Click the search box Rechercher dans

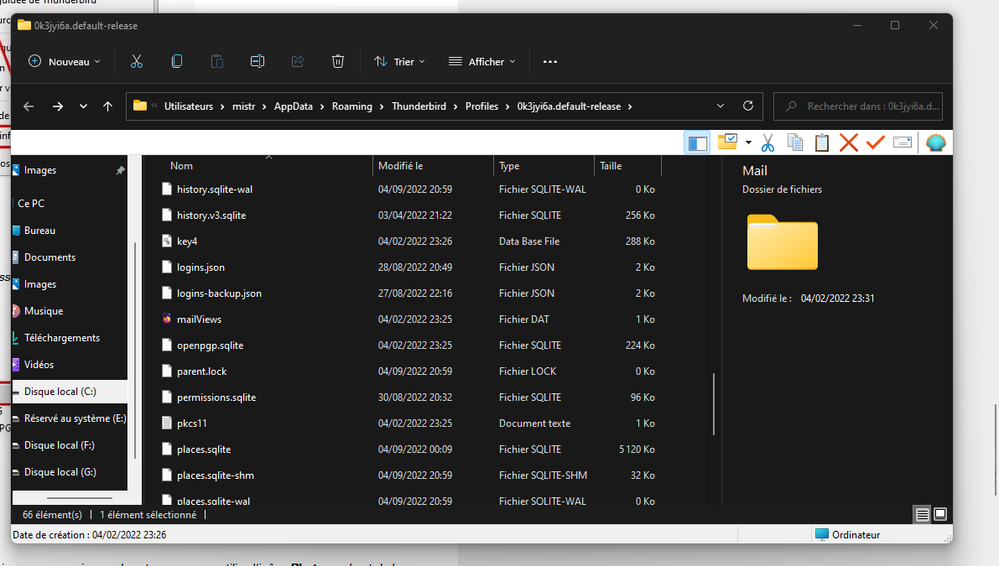858,106
